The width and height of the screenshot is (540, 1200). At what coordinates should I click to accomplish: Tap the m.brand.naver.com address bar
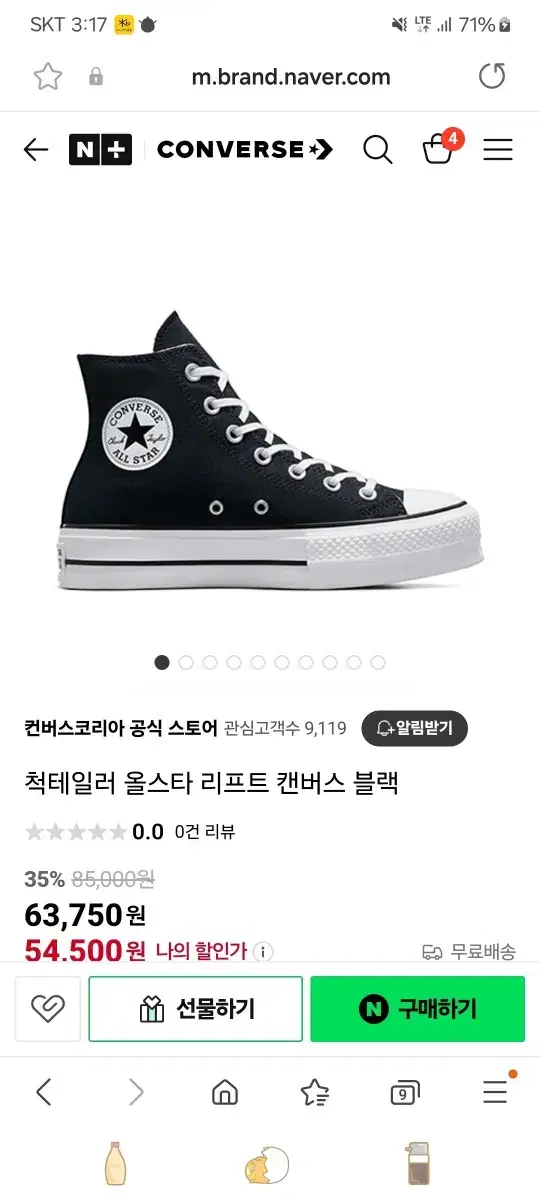[290, 77]
